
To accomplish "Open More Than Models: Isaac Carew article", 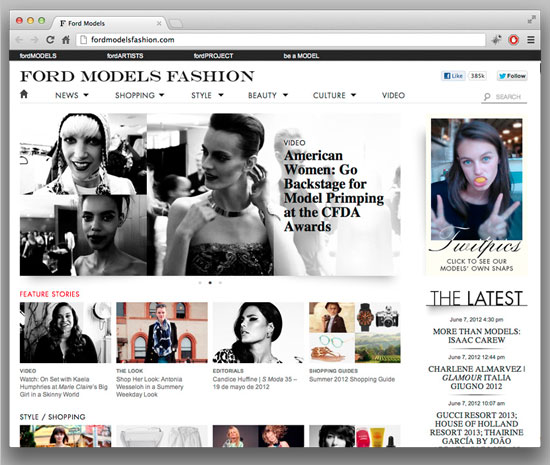I will click(x=476, y=336).
